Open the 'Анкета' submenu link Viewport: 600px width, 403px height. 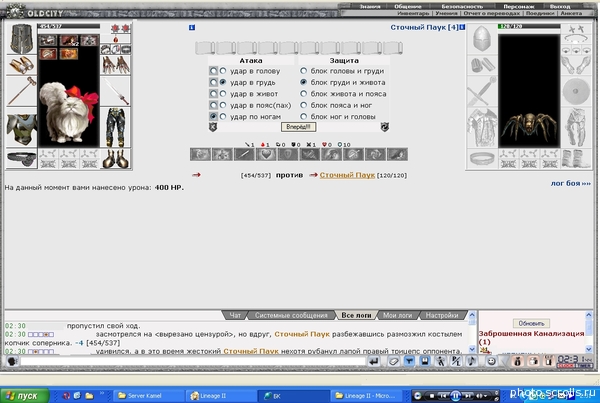571,13
